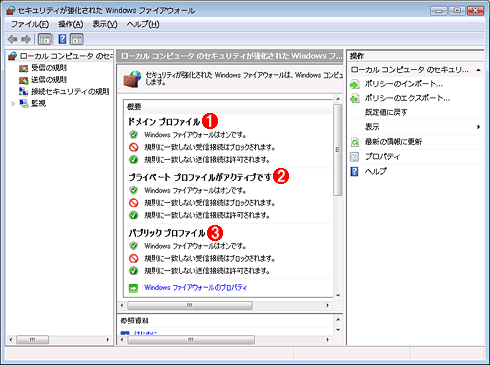The height and width of the screenshot is (365, 490).
Task: Open the 表示(V) menu
Action: click(105, 24)
